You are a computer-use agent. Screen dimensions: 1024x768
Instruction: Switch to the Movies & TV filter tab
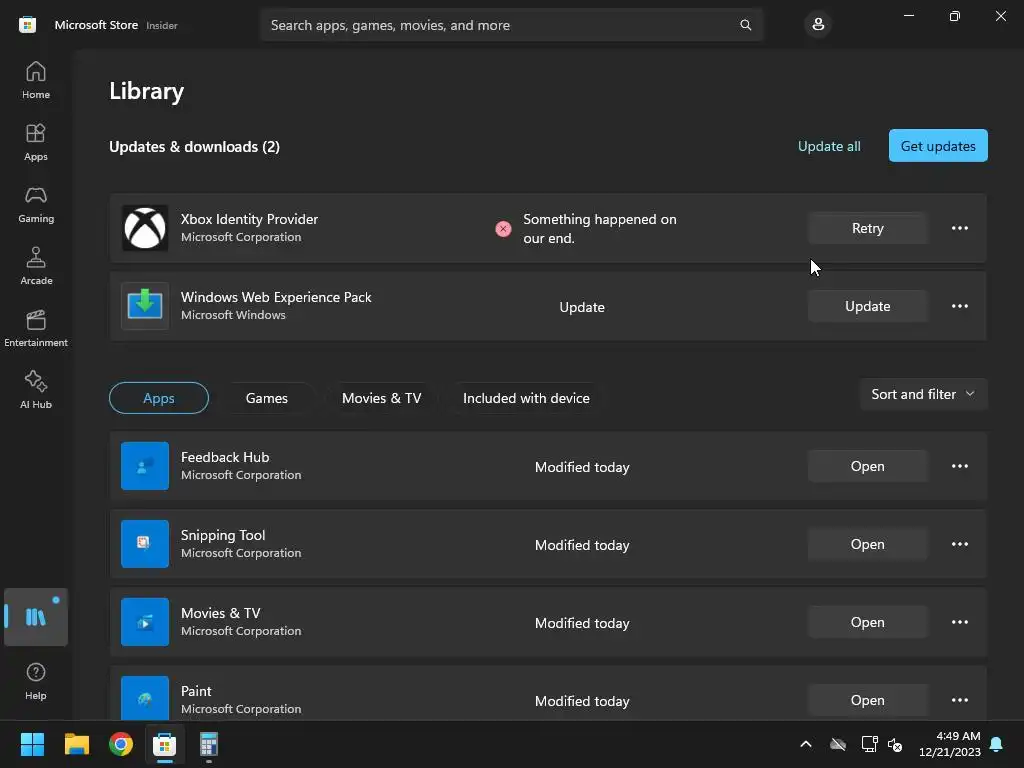[381, 398]
